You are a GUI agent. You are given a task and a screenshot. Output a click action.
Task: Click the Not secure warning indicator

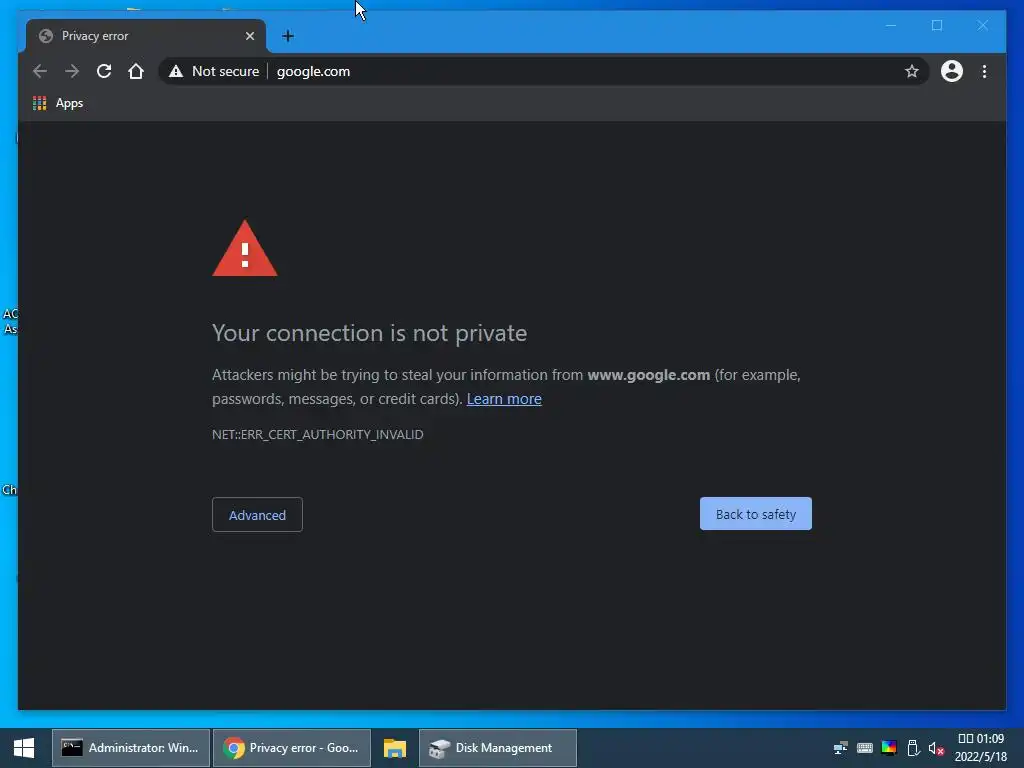tap(214, 71)
